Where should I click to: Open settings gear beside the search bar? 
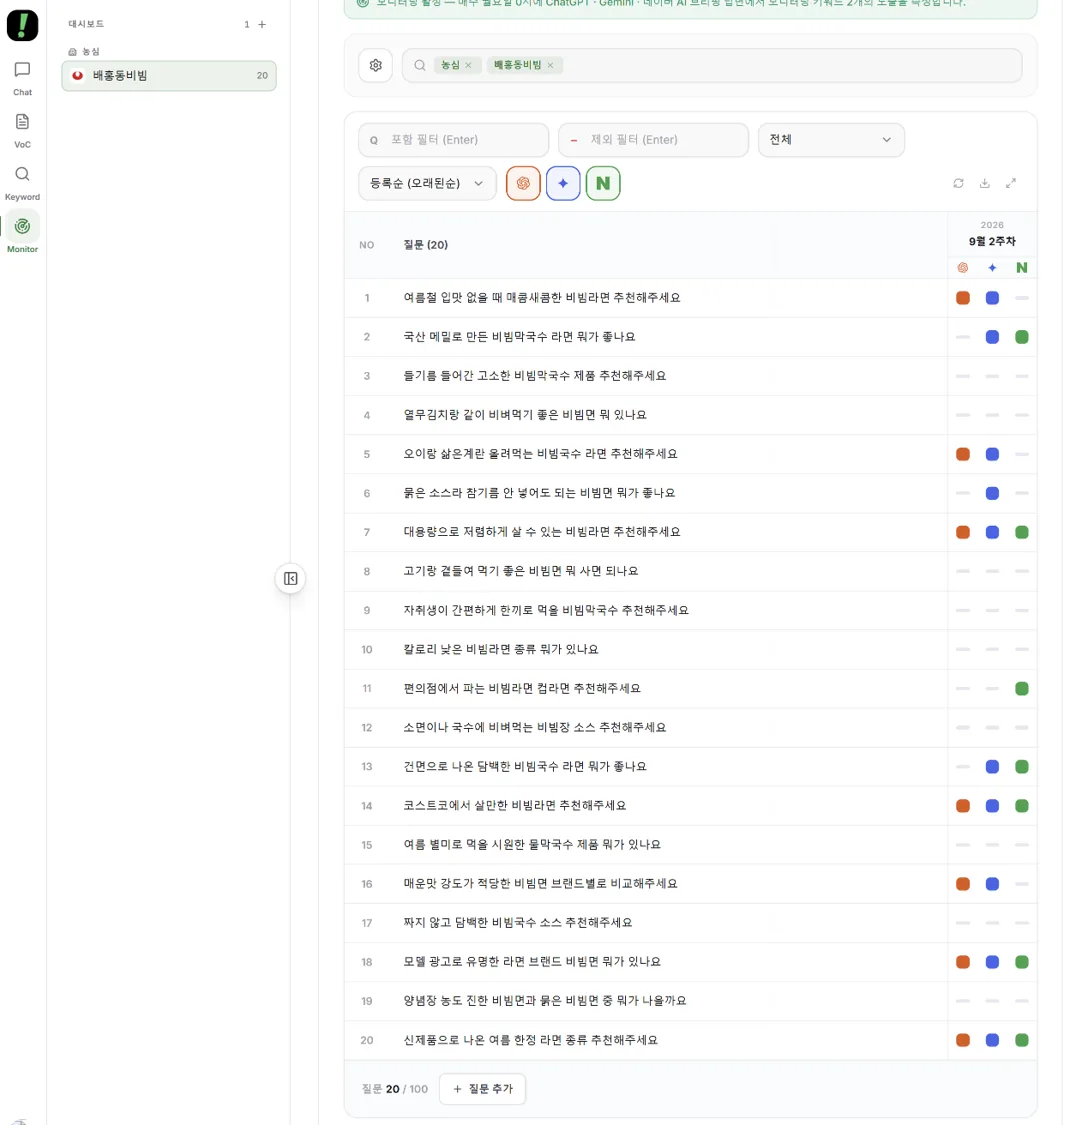[375, 65]
